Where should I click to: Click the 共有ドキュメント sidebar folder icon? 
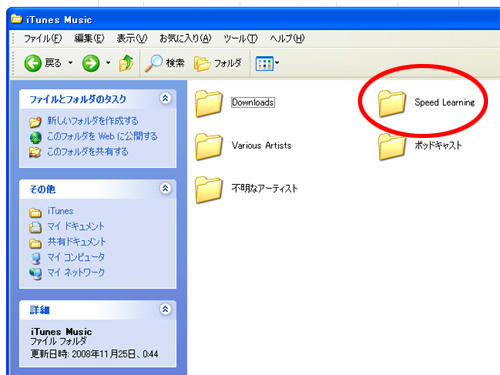point(35,243)
